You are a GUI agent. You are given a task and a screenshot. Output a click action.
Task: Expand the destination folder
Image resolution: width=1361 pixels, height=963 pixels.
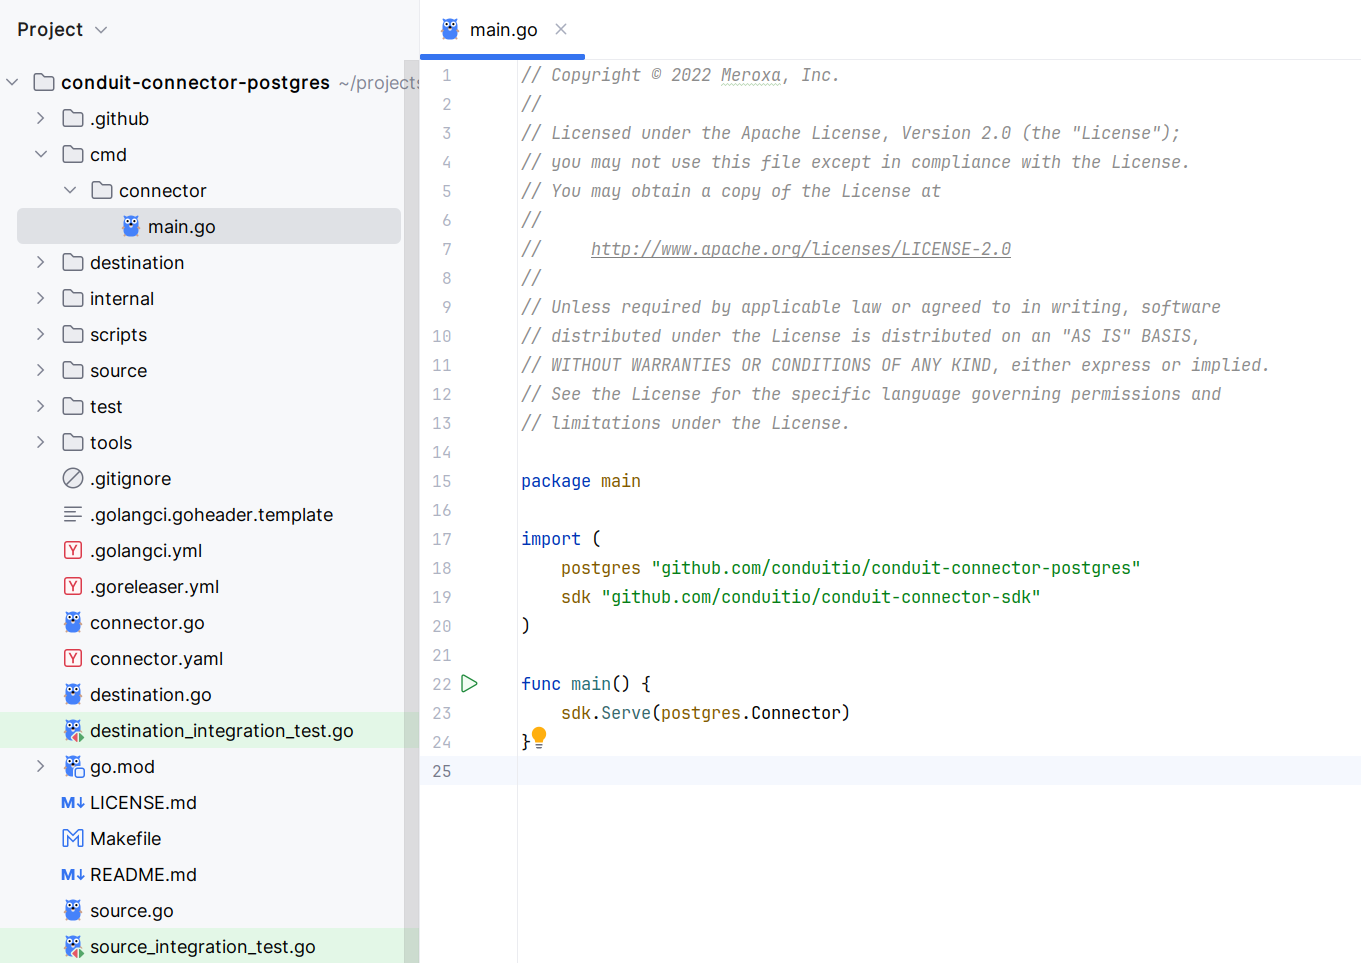(x=41, y=262)
